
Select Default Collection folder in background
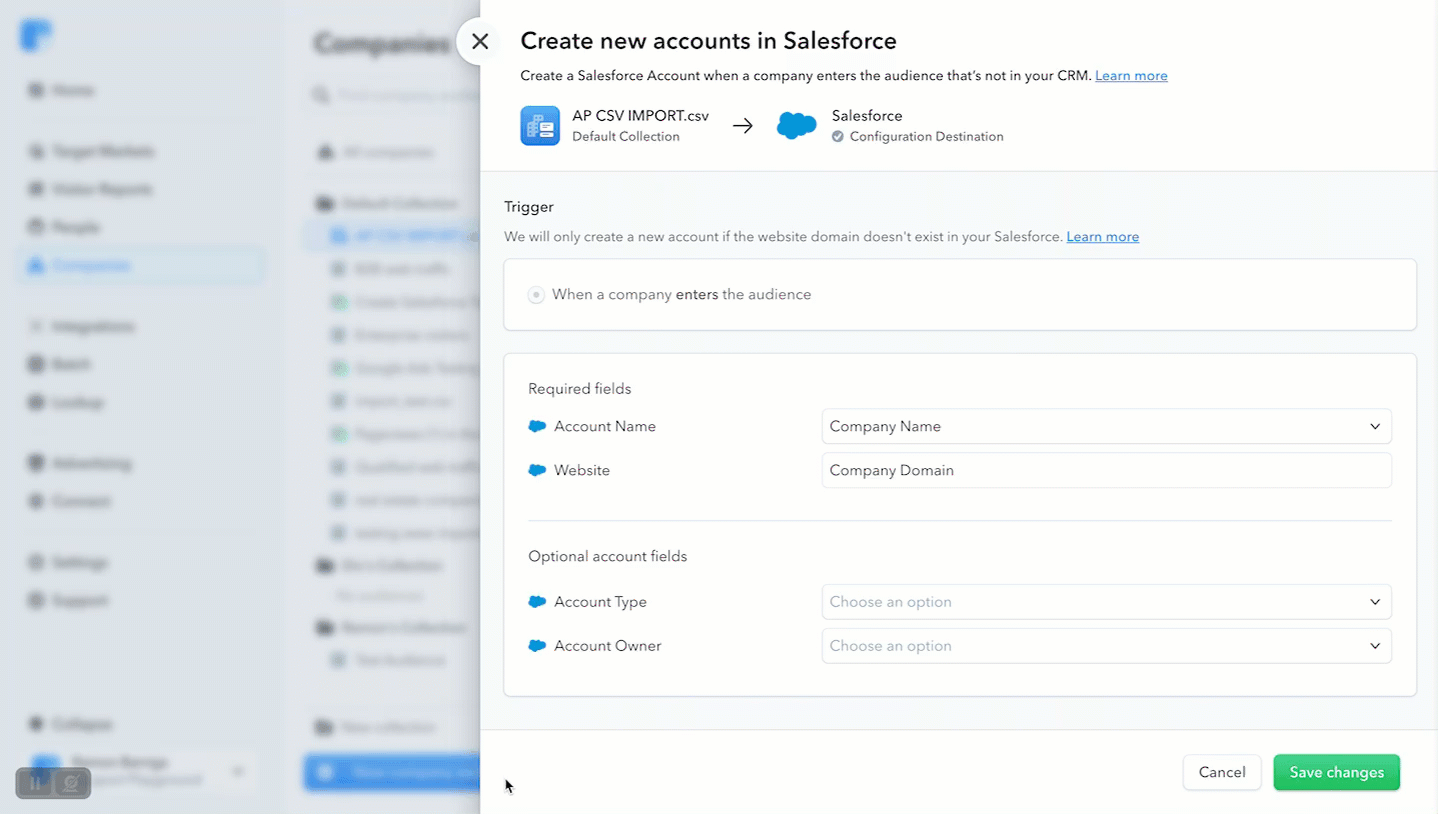[x=387, y=203]
